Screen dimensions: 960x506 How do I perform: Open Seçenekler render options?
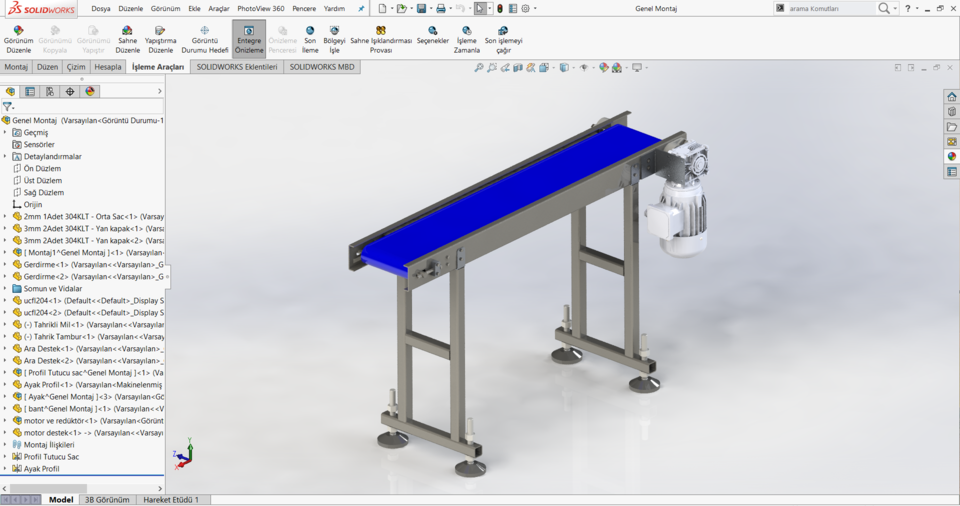(x=433, y=36)
